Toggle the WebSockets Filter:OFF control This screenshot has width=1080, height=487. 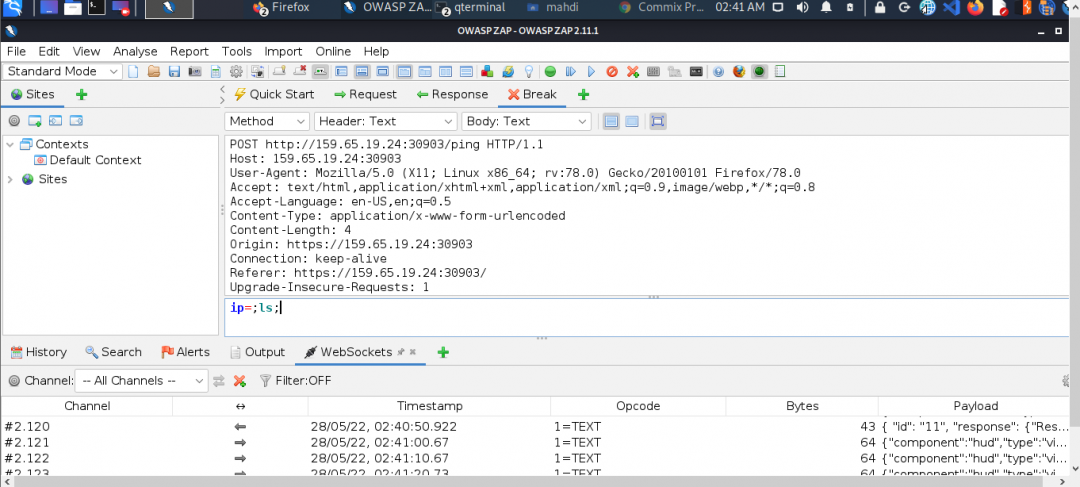click(295, 381)
